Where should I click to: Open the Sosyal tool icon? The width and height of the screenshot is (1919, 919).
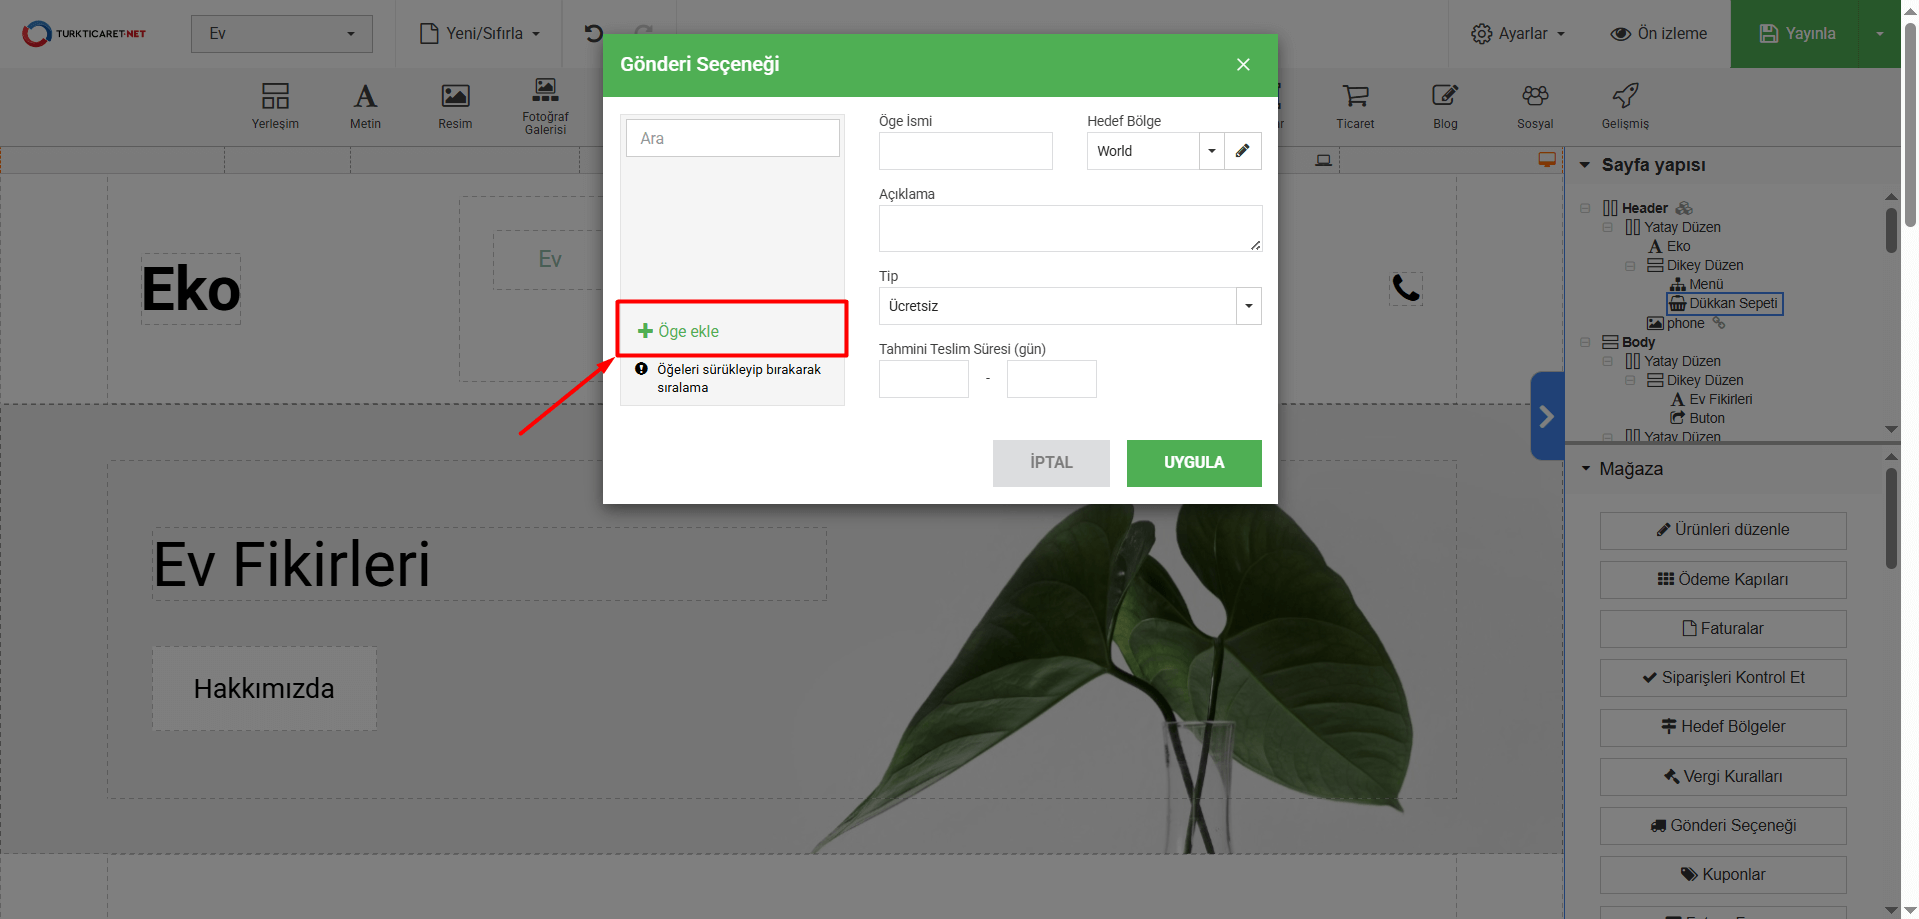pos(1535,105)
